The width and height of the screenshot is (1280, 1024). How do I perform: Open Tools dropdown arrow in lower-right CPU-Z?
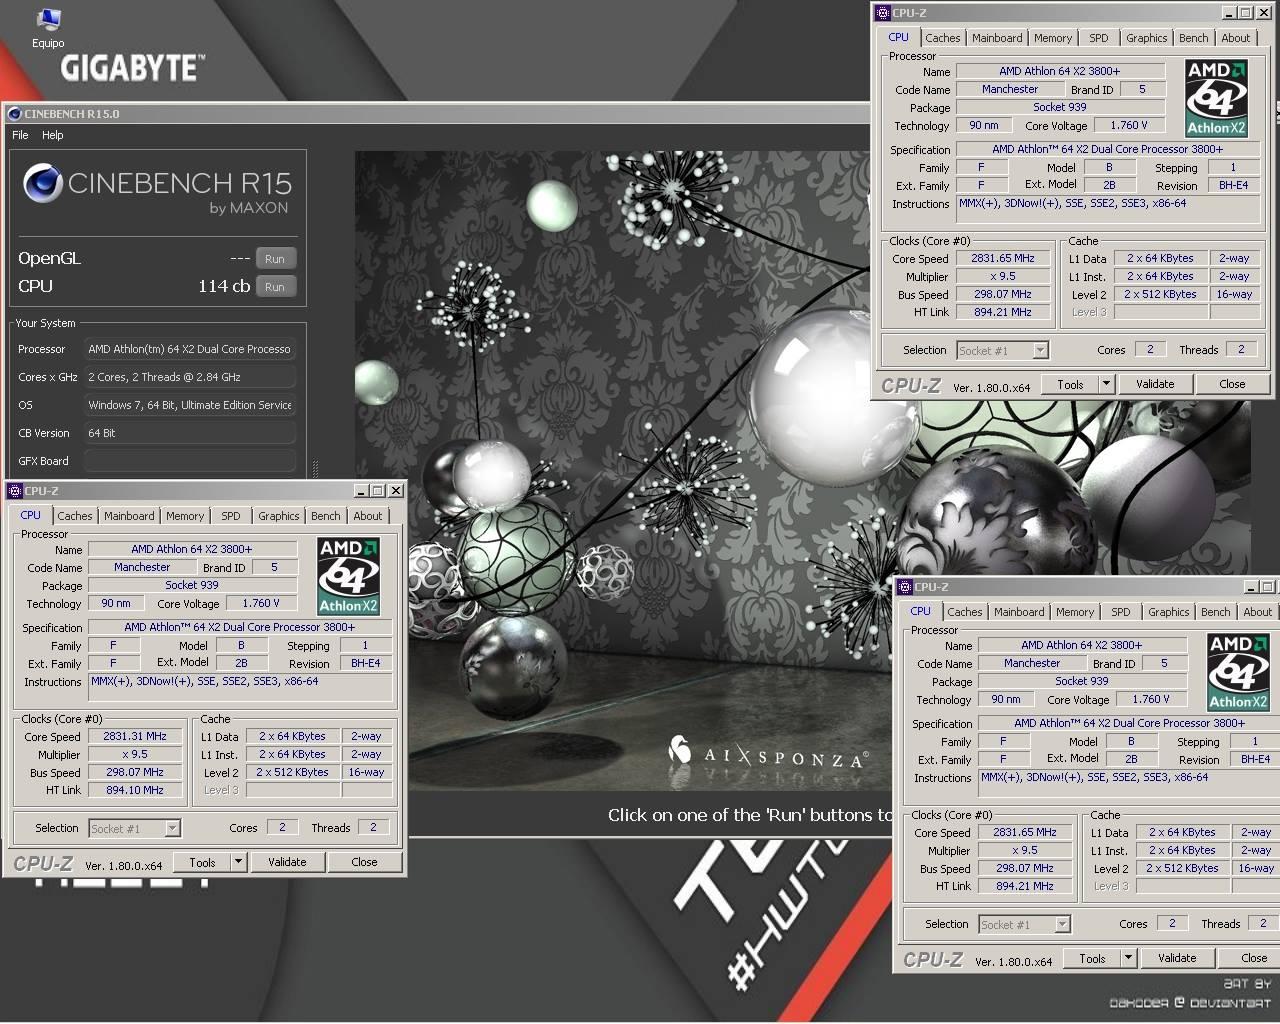pos(1128,958)
